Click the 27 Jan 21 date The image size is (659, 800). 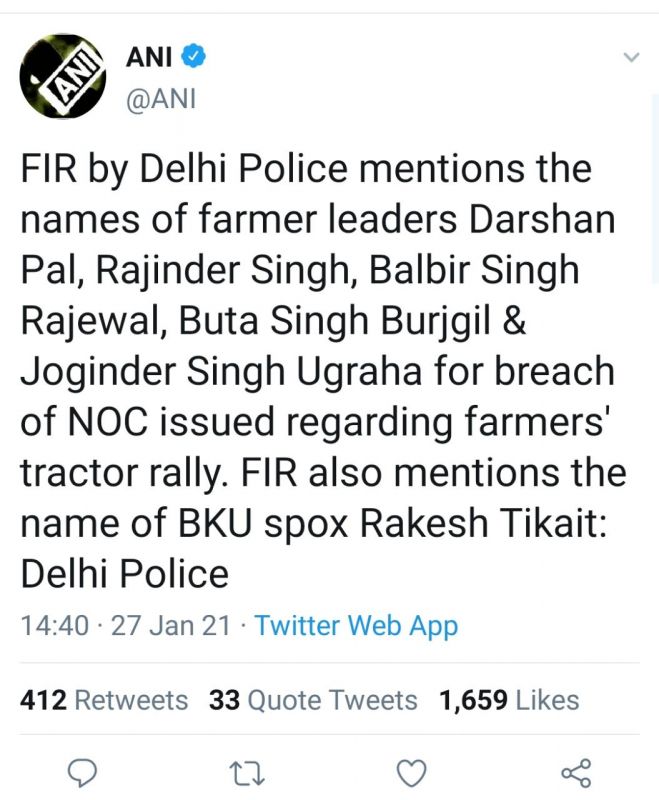point(171,626)
